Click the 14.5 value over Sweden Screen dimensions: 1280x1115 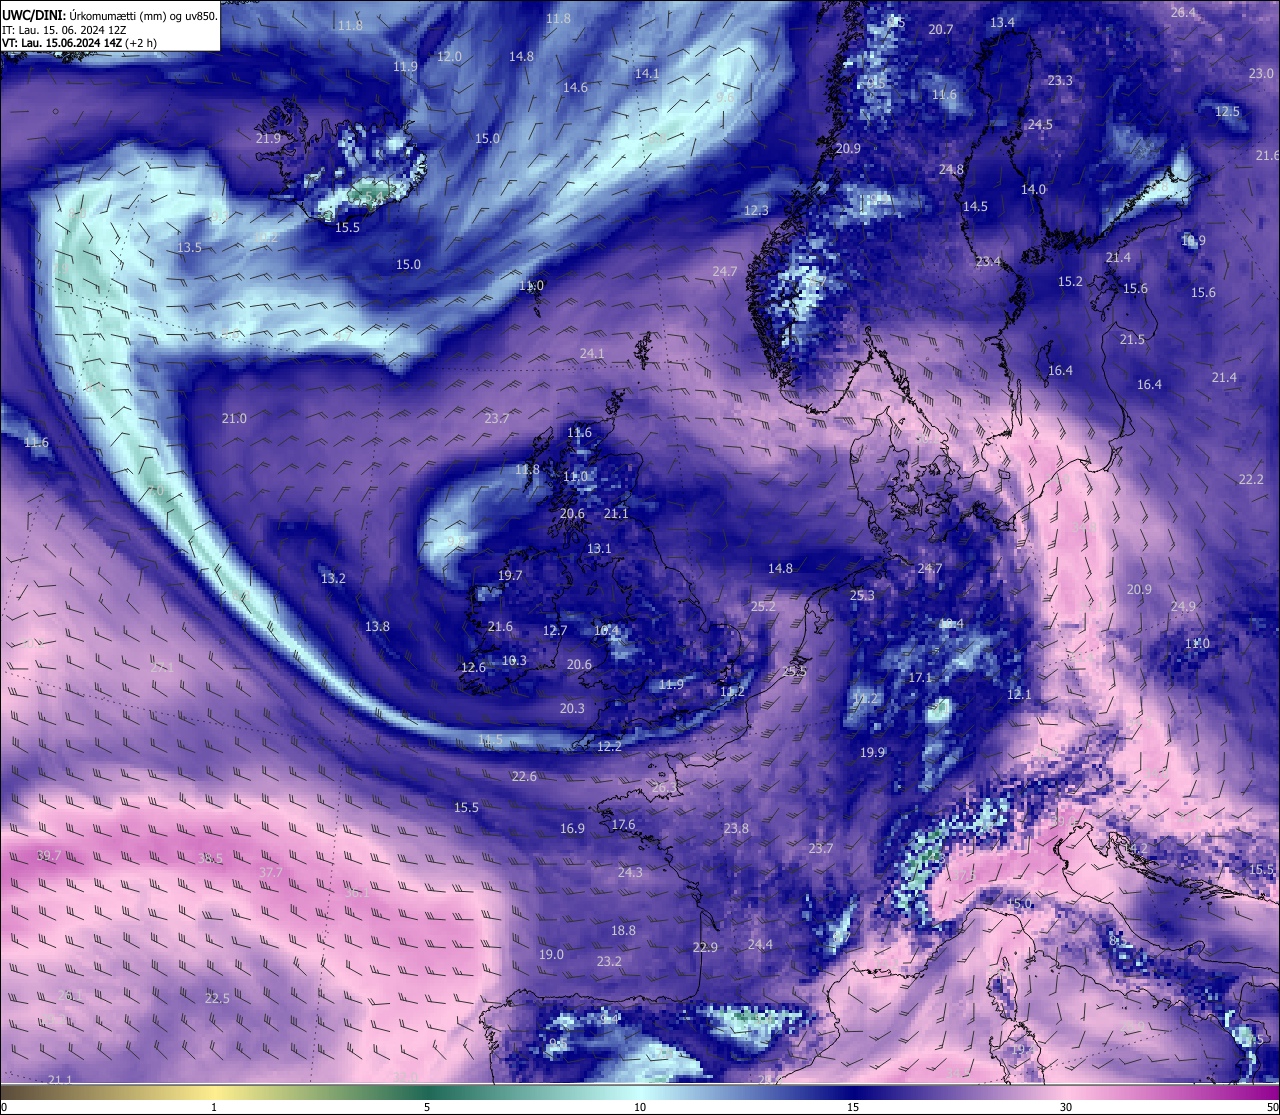(x=975, y=206)
